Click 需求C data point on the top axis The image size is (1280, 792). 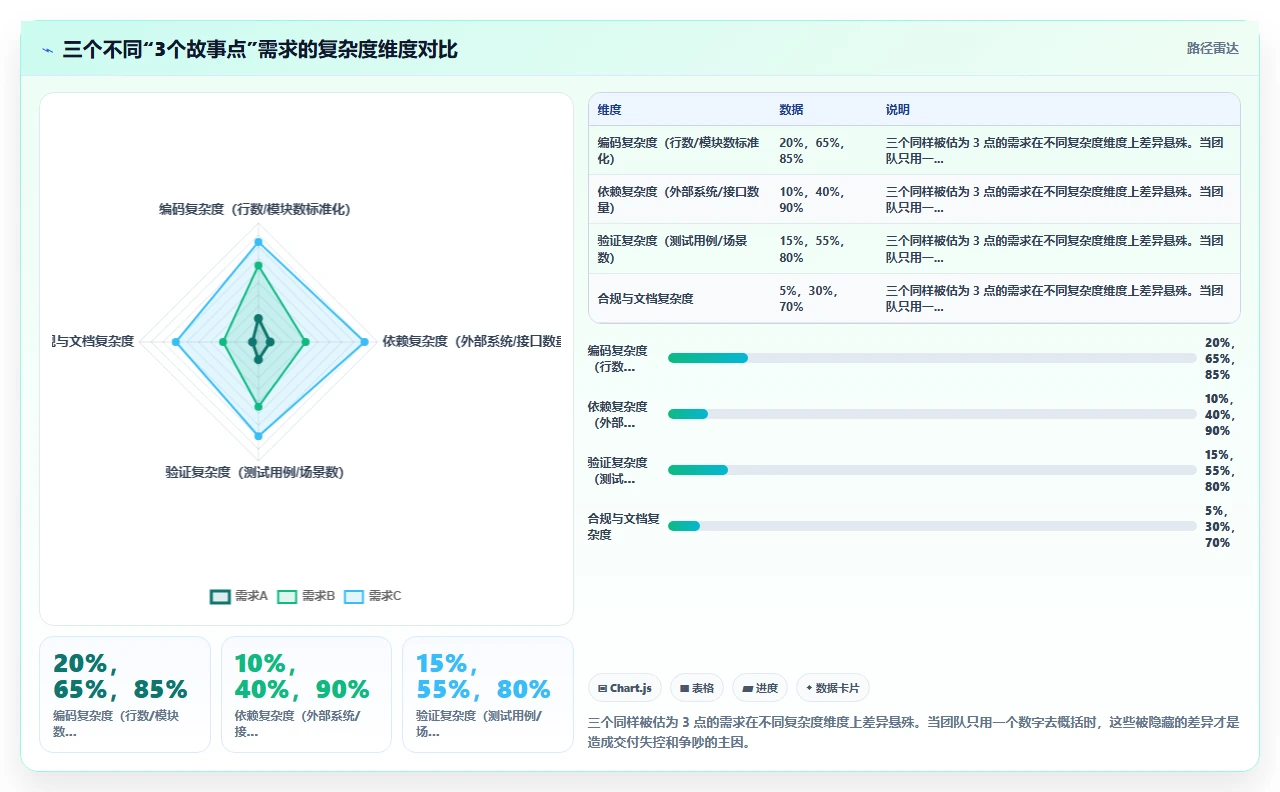(x=258, y=242)
